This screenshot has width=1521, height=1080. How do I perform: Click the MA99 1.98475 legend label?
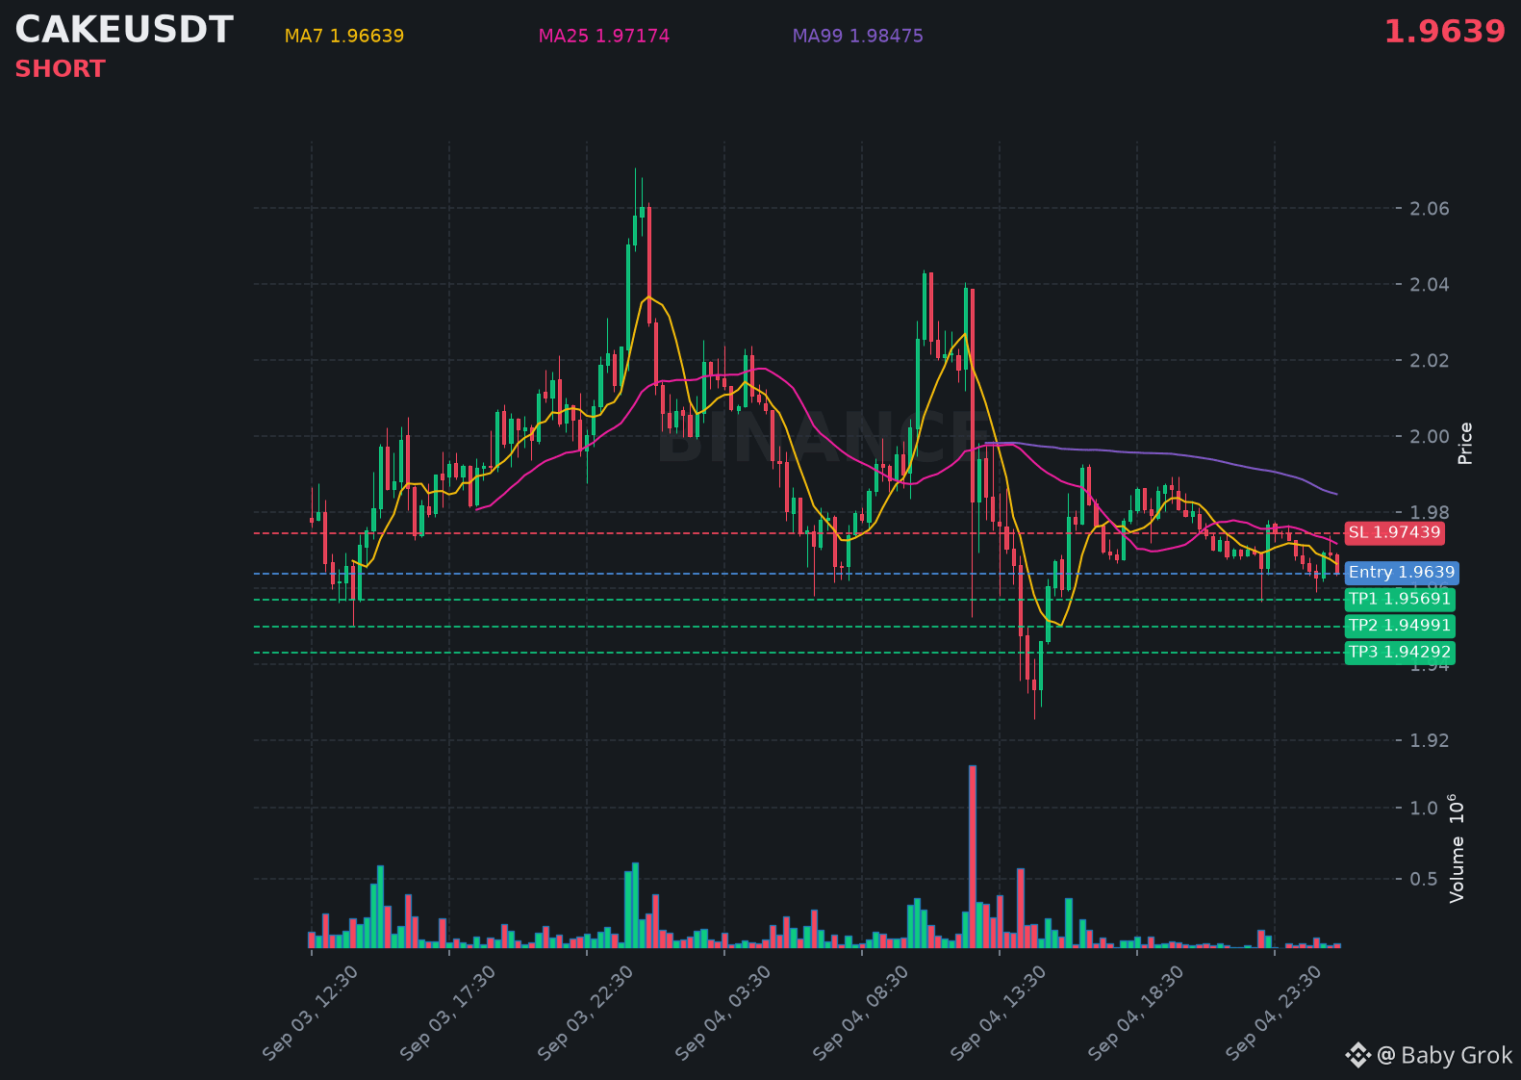pos(858,36)
